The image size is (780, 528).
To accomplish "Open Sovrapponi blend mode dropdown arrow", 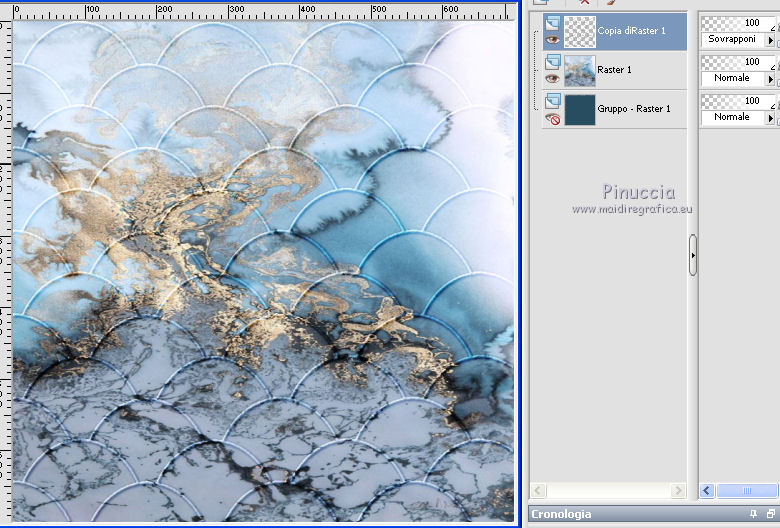I will (771, 40).
